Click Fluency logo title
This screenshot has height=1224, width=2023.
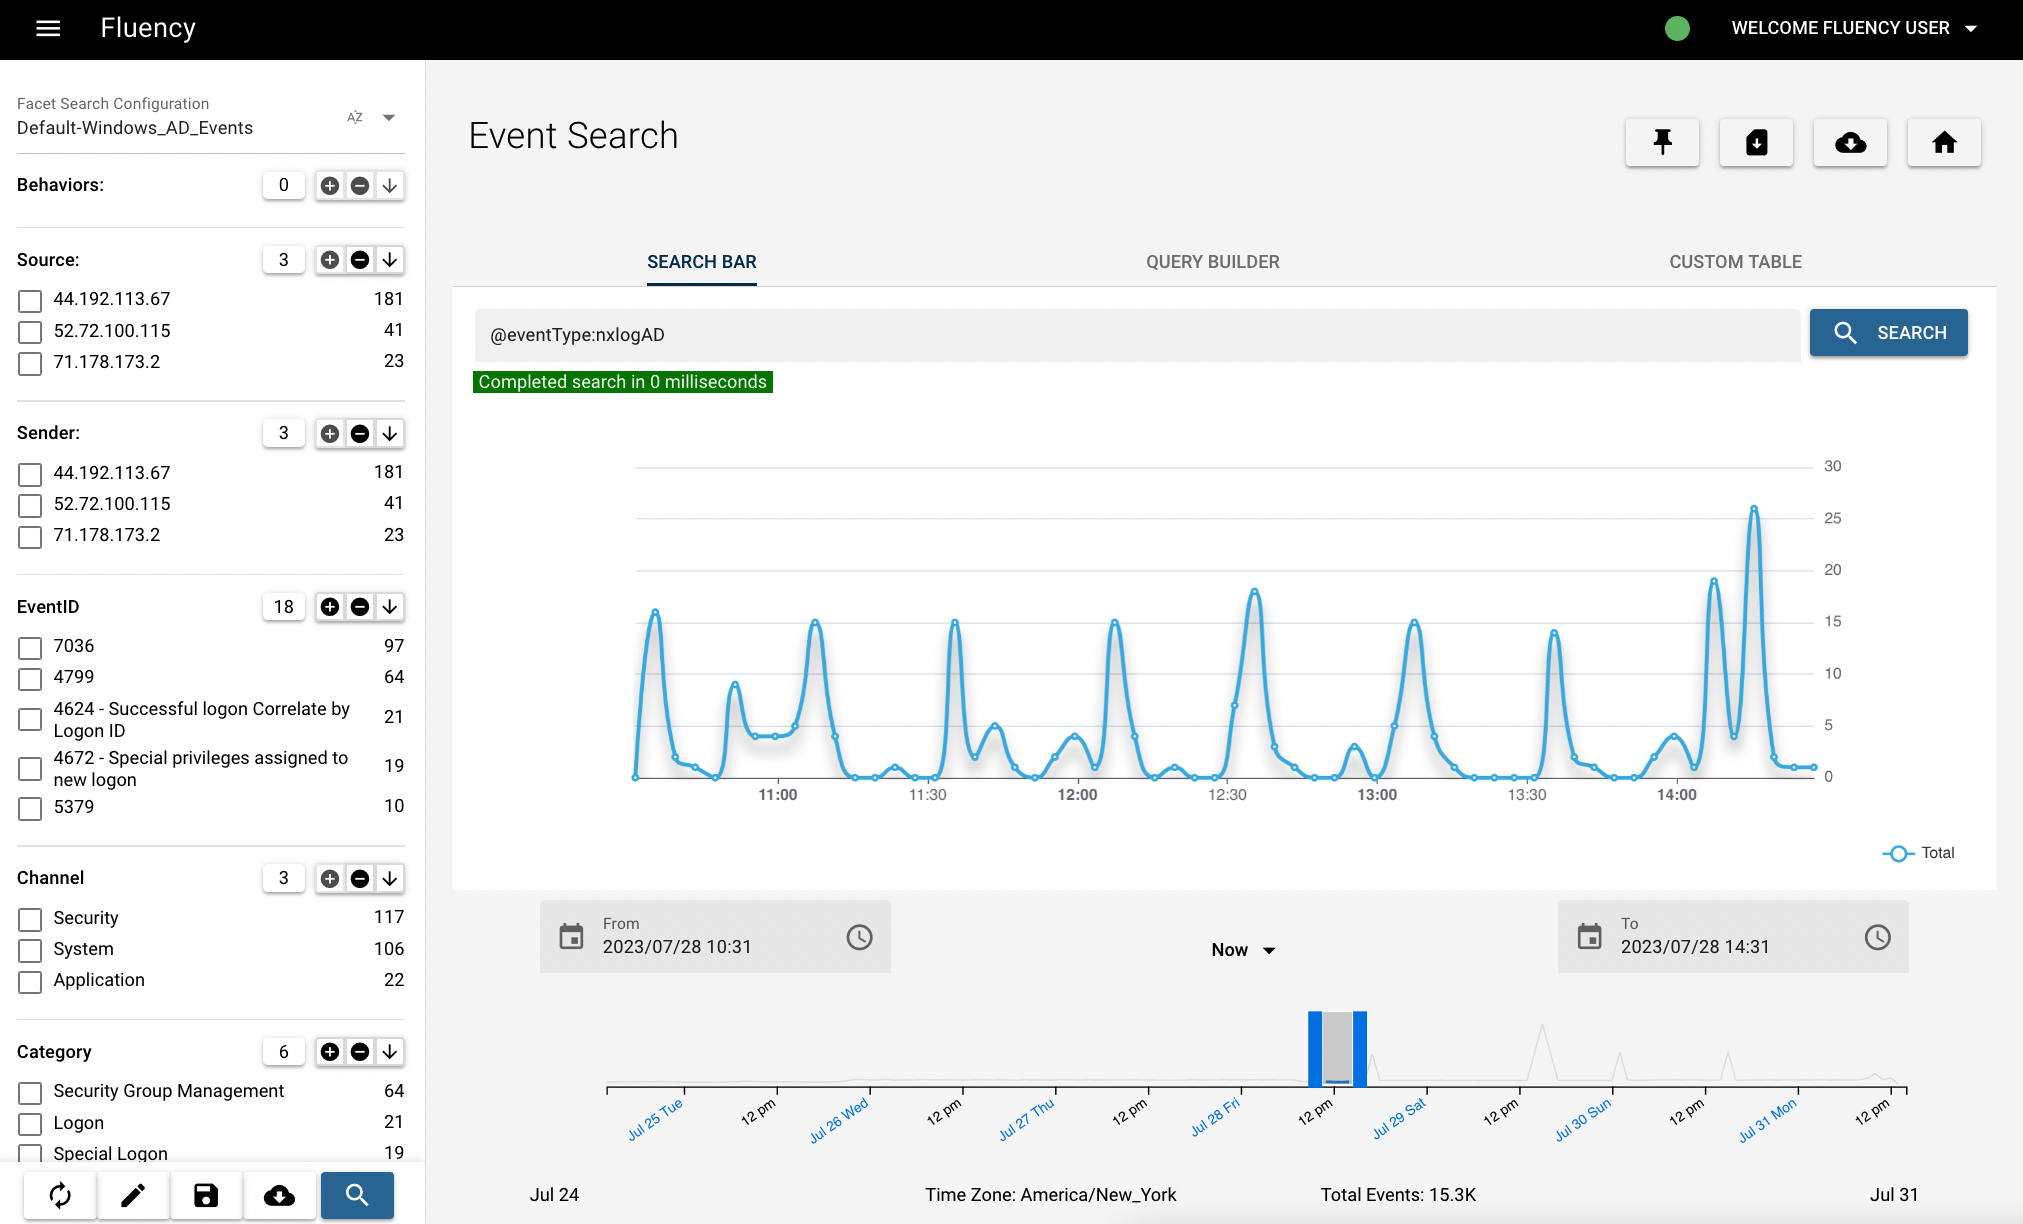(148, 28)
